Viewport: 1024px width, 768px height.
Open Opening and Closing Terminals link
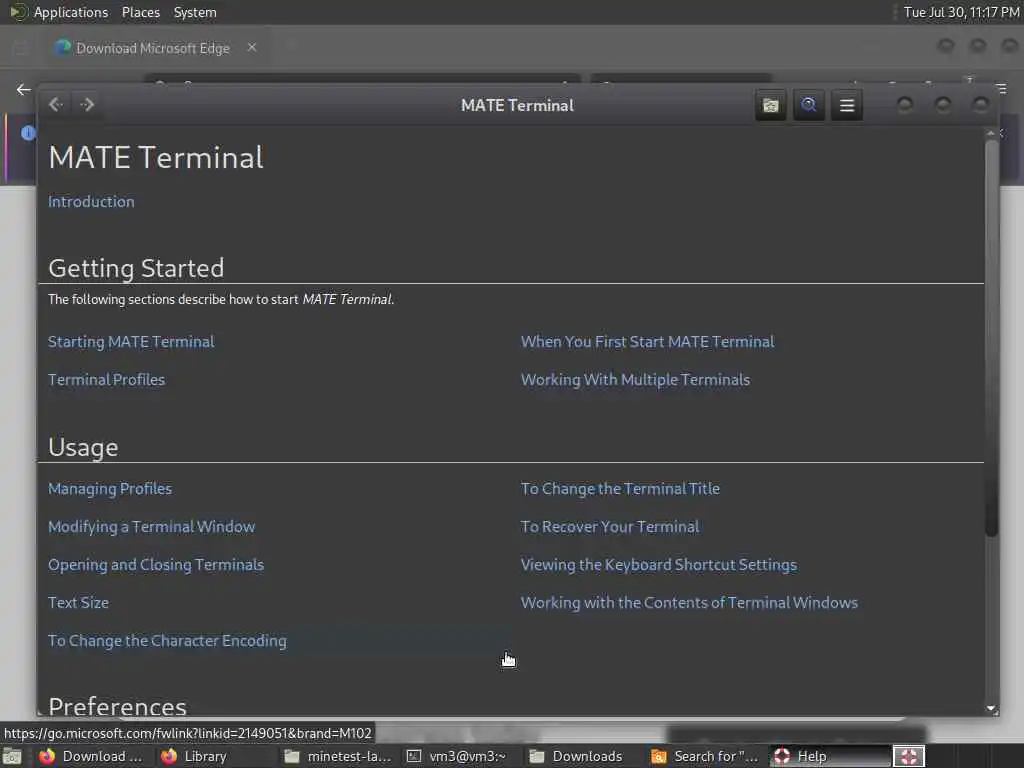click(x=155, y=564)
